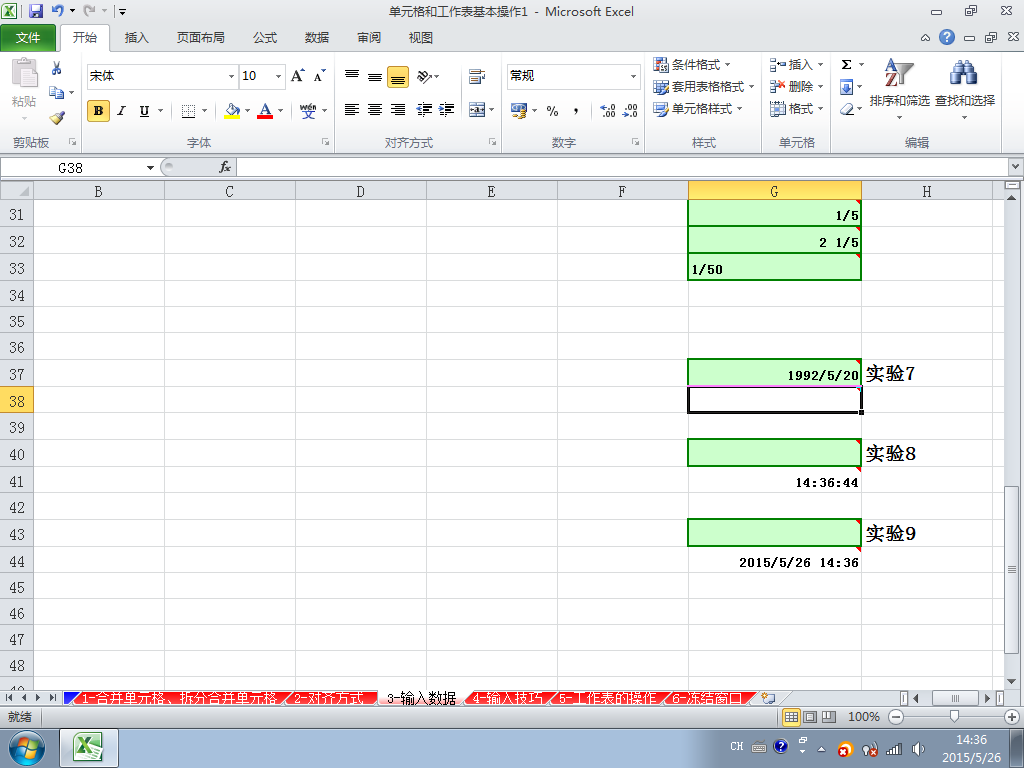Toggle bottom align button

point(398,77)
